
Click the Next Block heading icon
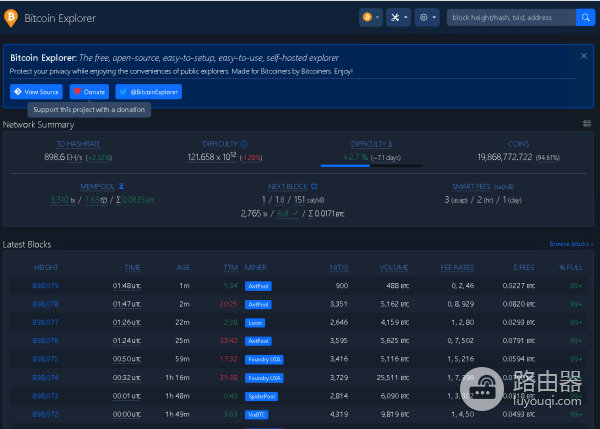pyautogui.click(x=315, y=186)
